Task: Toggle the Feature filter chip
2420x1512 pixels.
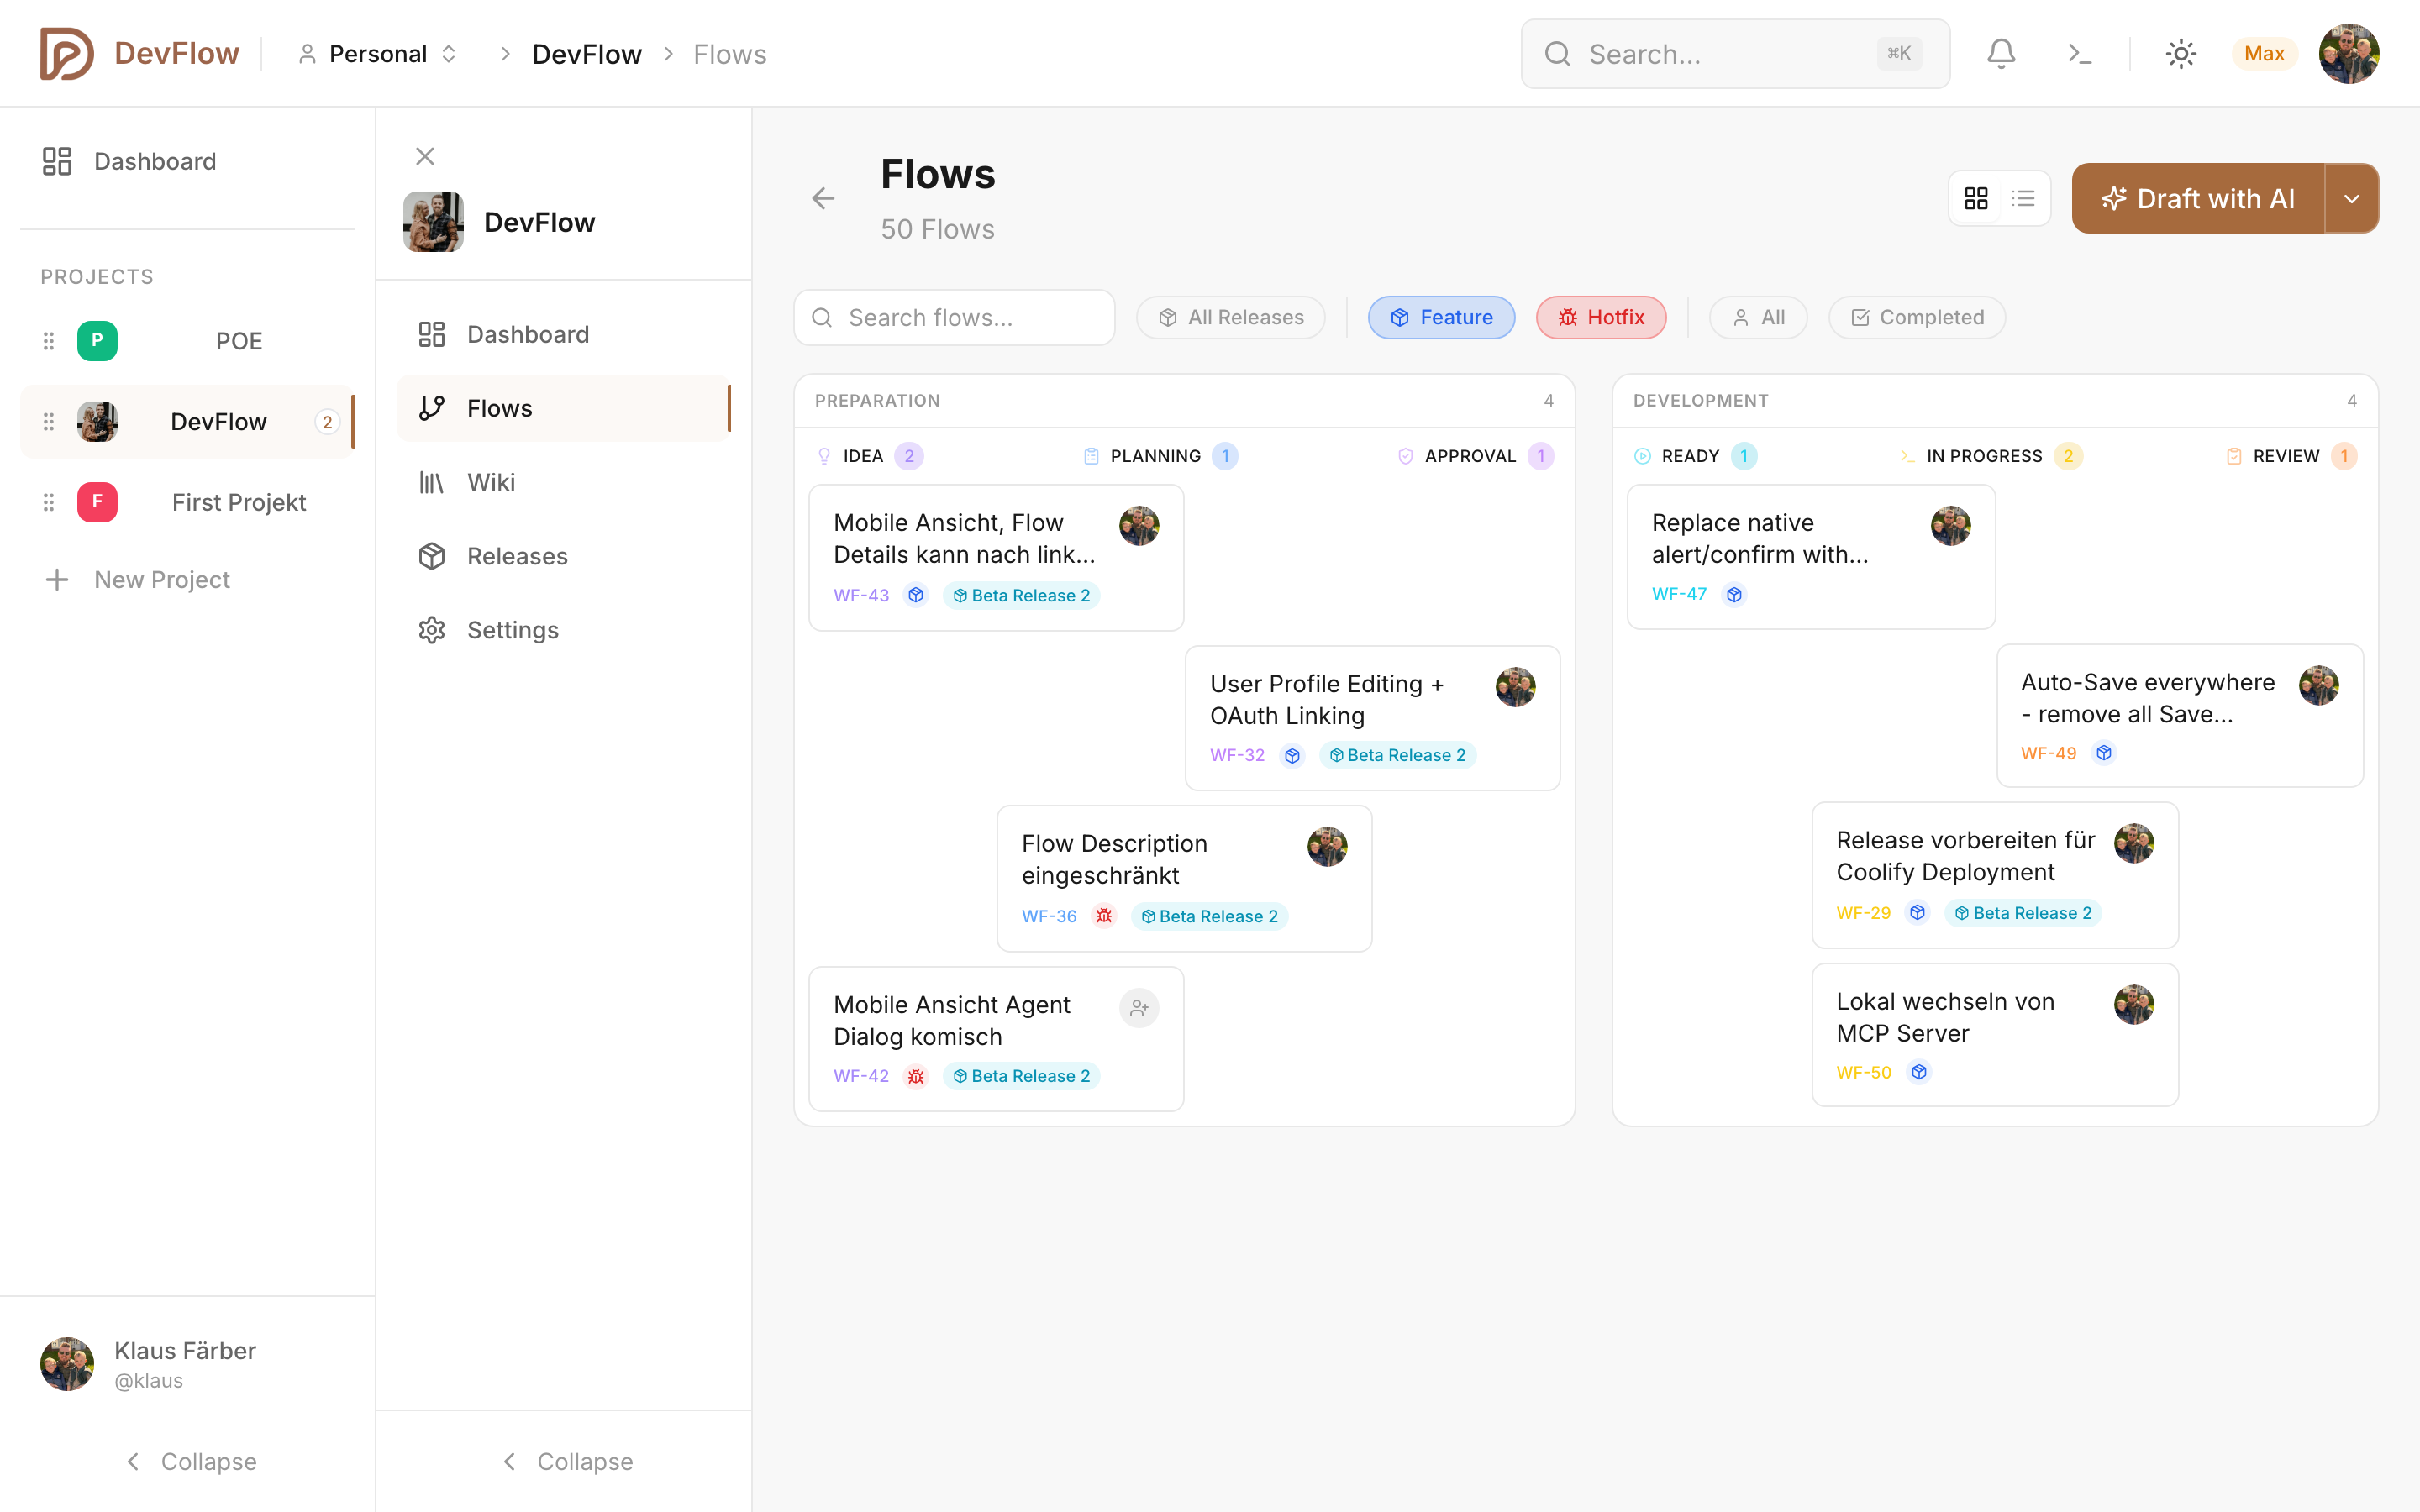Action: point(1441,317)
